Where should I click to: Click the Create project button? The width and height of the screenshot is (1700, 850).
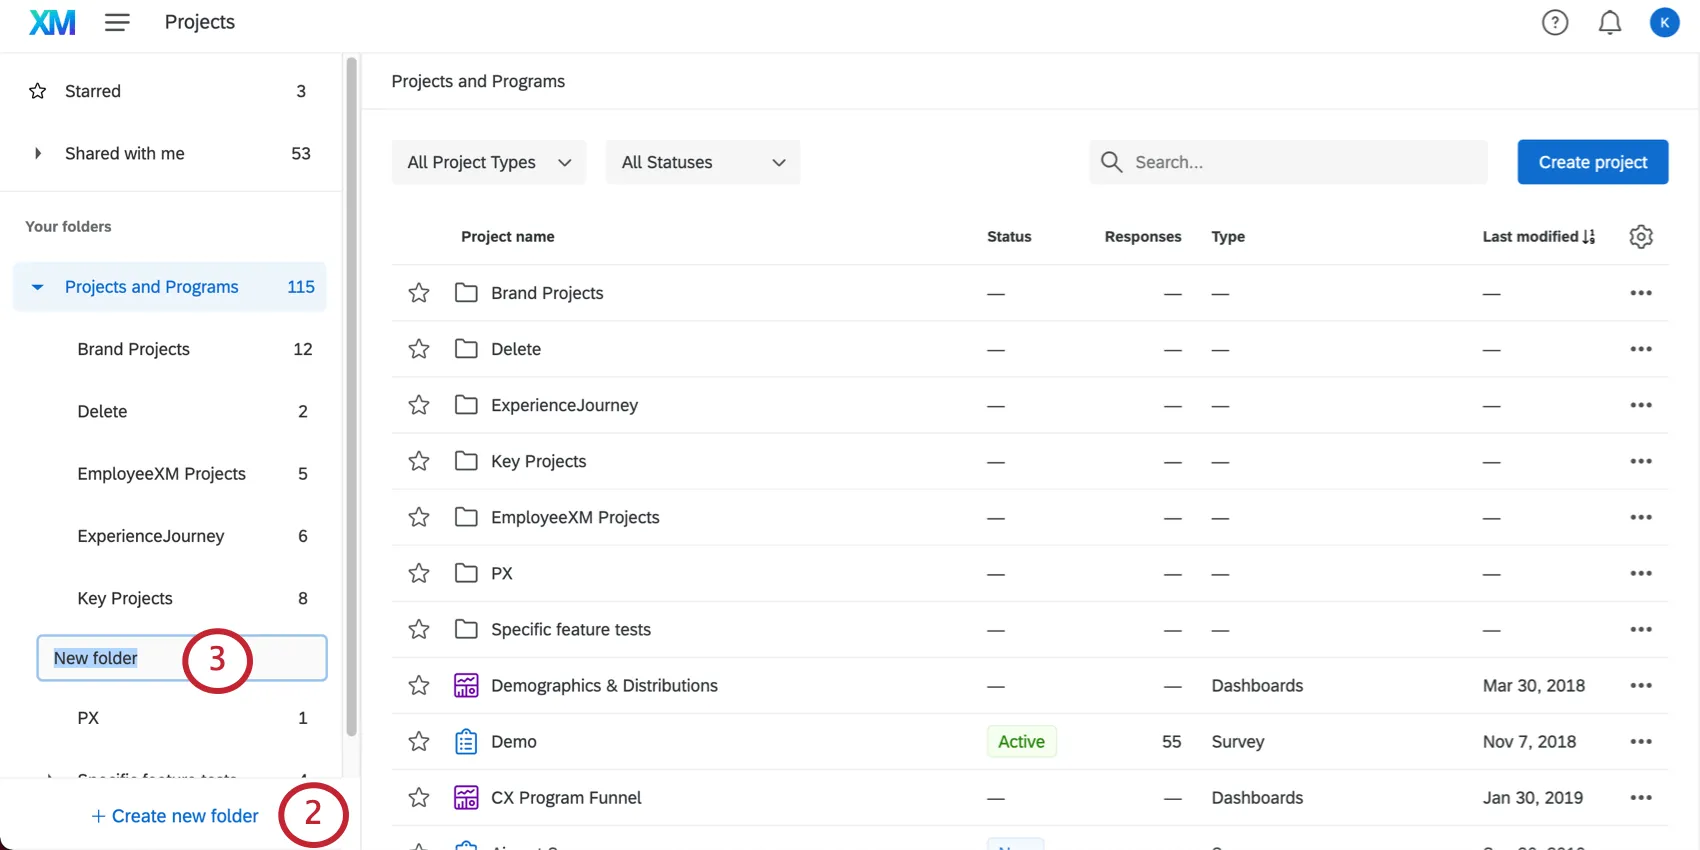pos(1592,162)
